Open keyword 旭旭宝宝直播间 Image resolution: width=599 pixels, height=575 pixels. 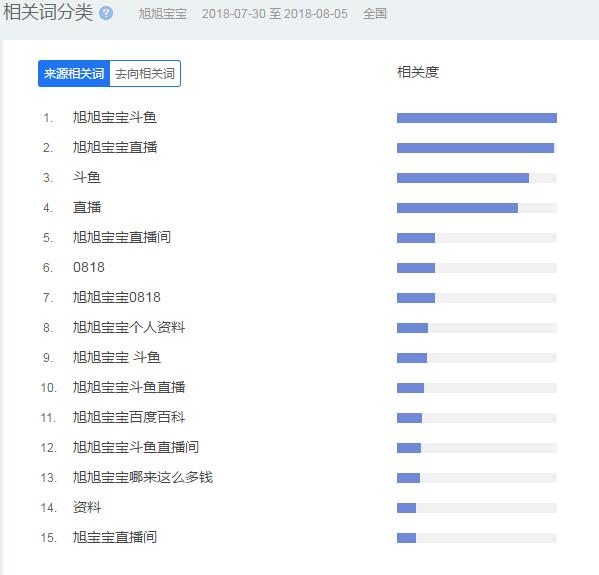(121, 237)
